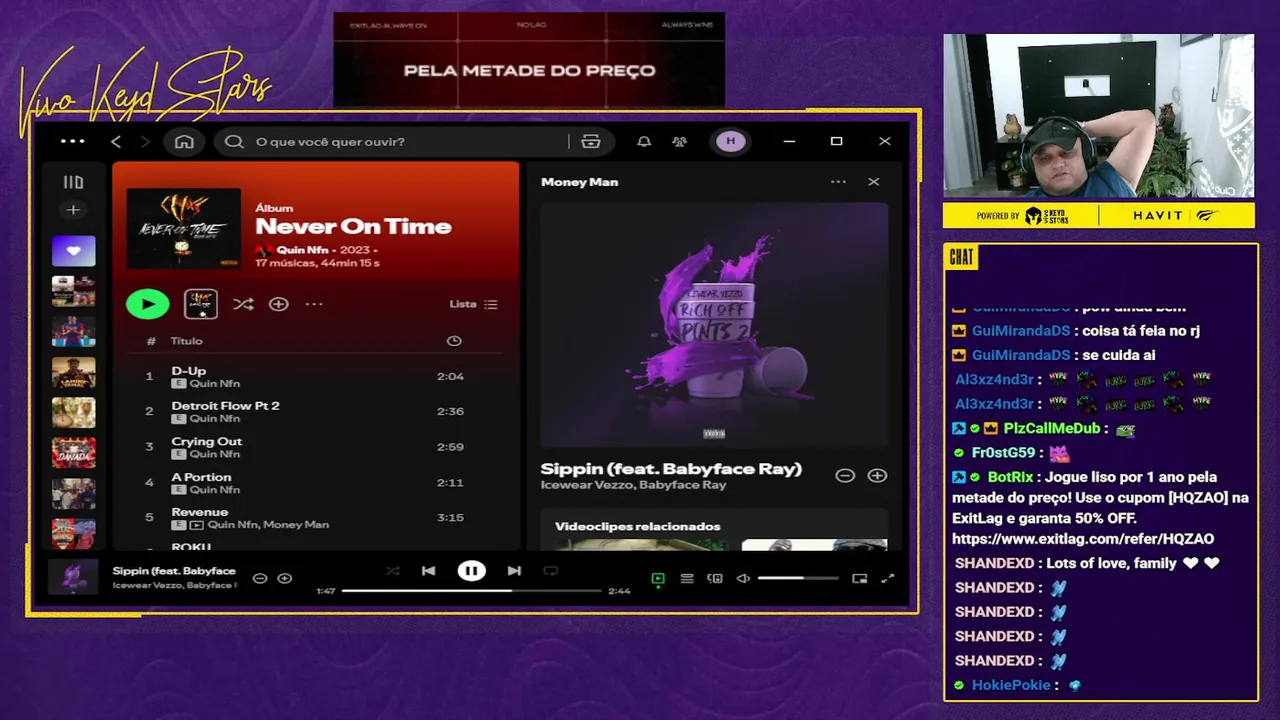Add Sippin to playlist via panel plus
The image size is (1280, 720).
[877, 476]
